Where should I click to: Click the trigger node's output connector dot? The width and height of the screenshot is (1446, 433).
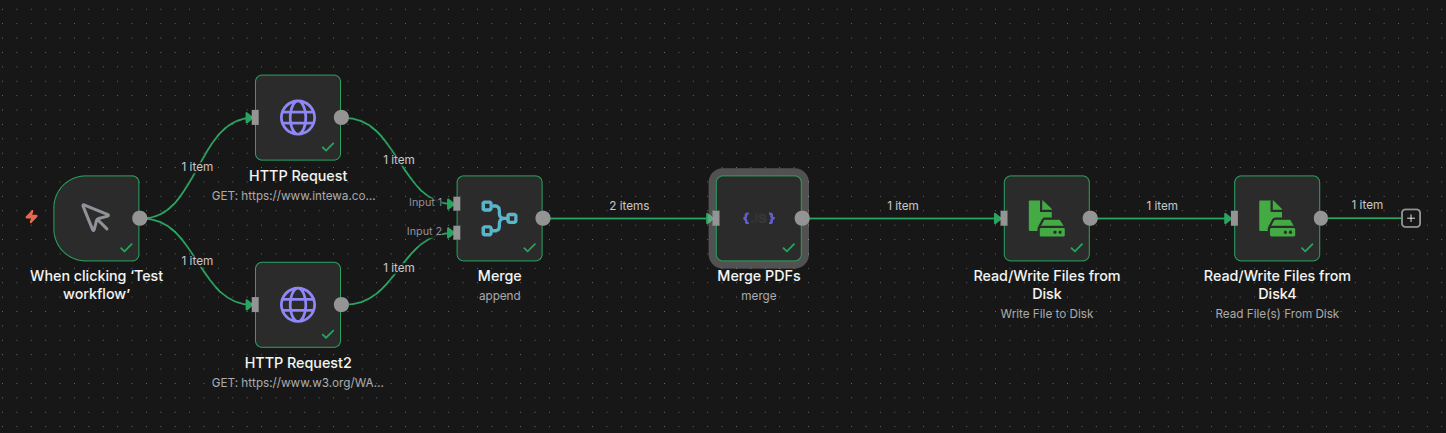[x=140, y=218]
